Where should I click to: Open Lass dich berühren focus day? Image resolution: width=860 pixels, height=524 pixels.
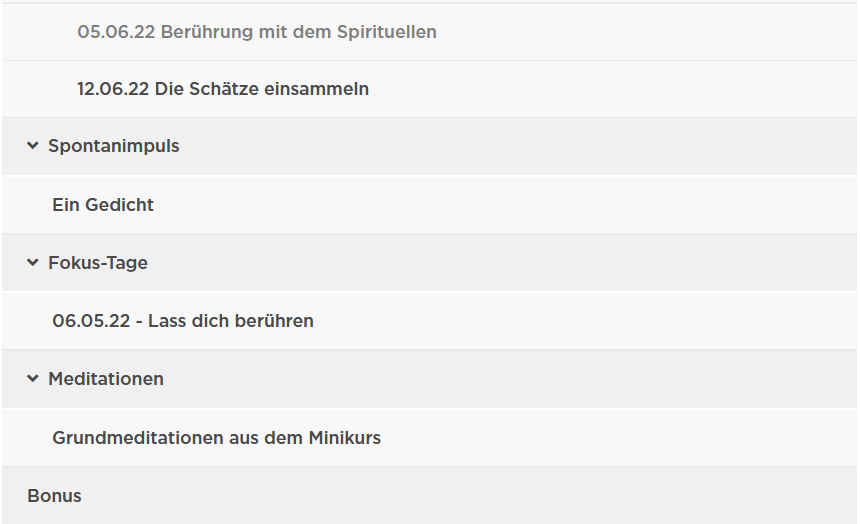183,321
